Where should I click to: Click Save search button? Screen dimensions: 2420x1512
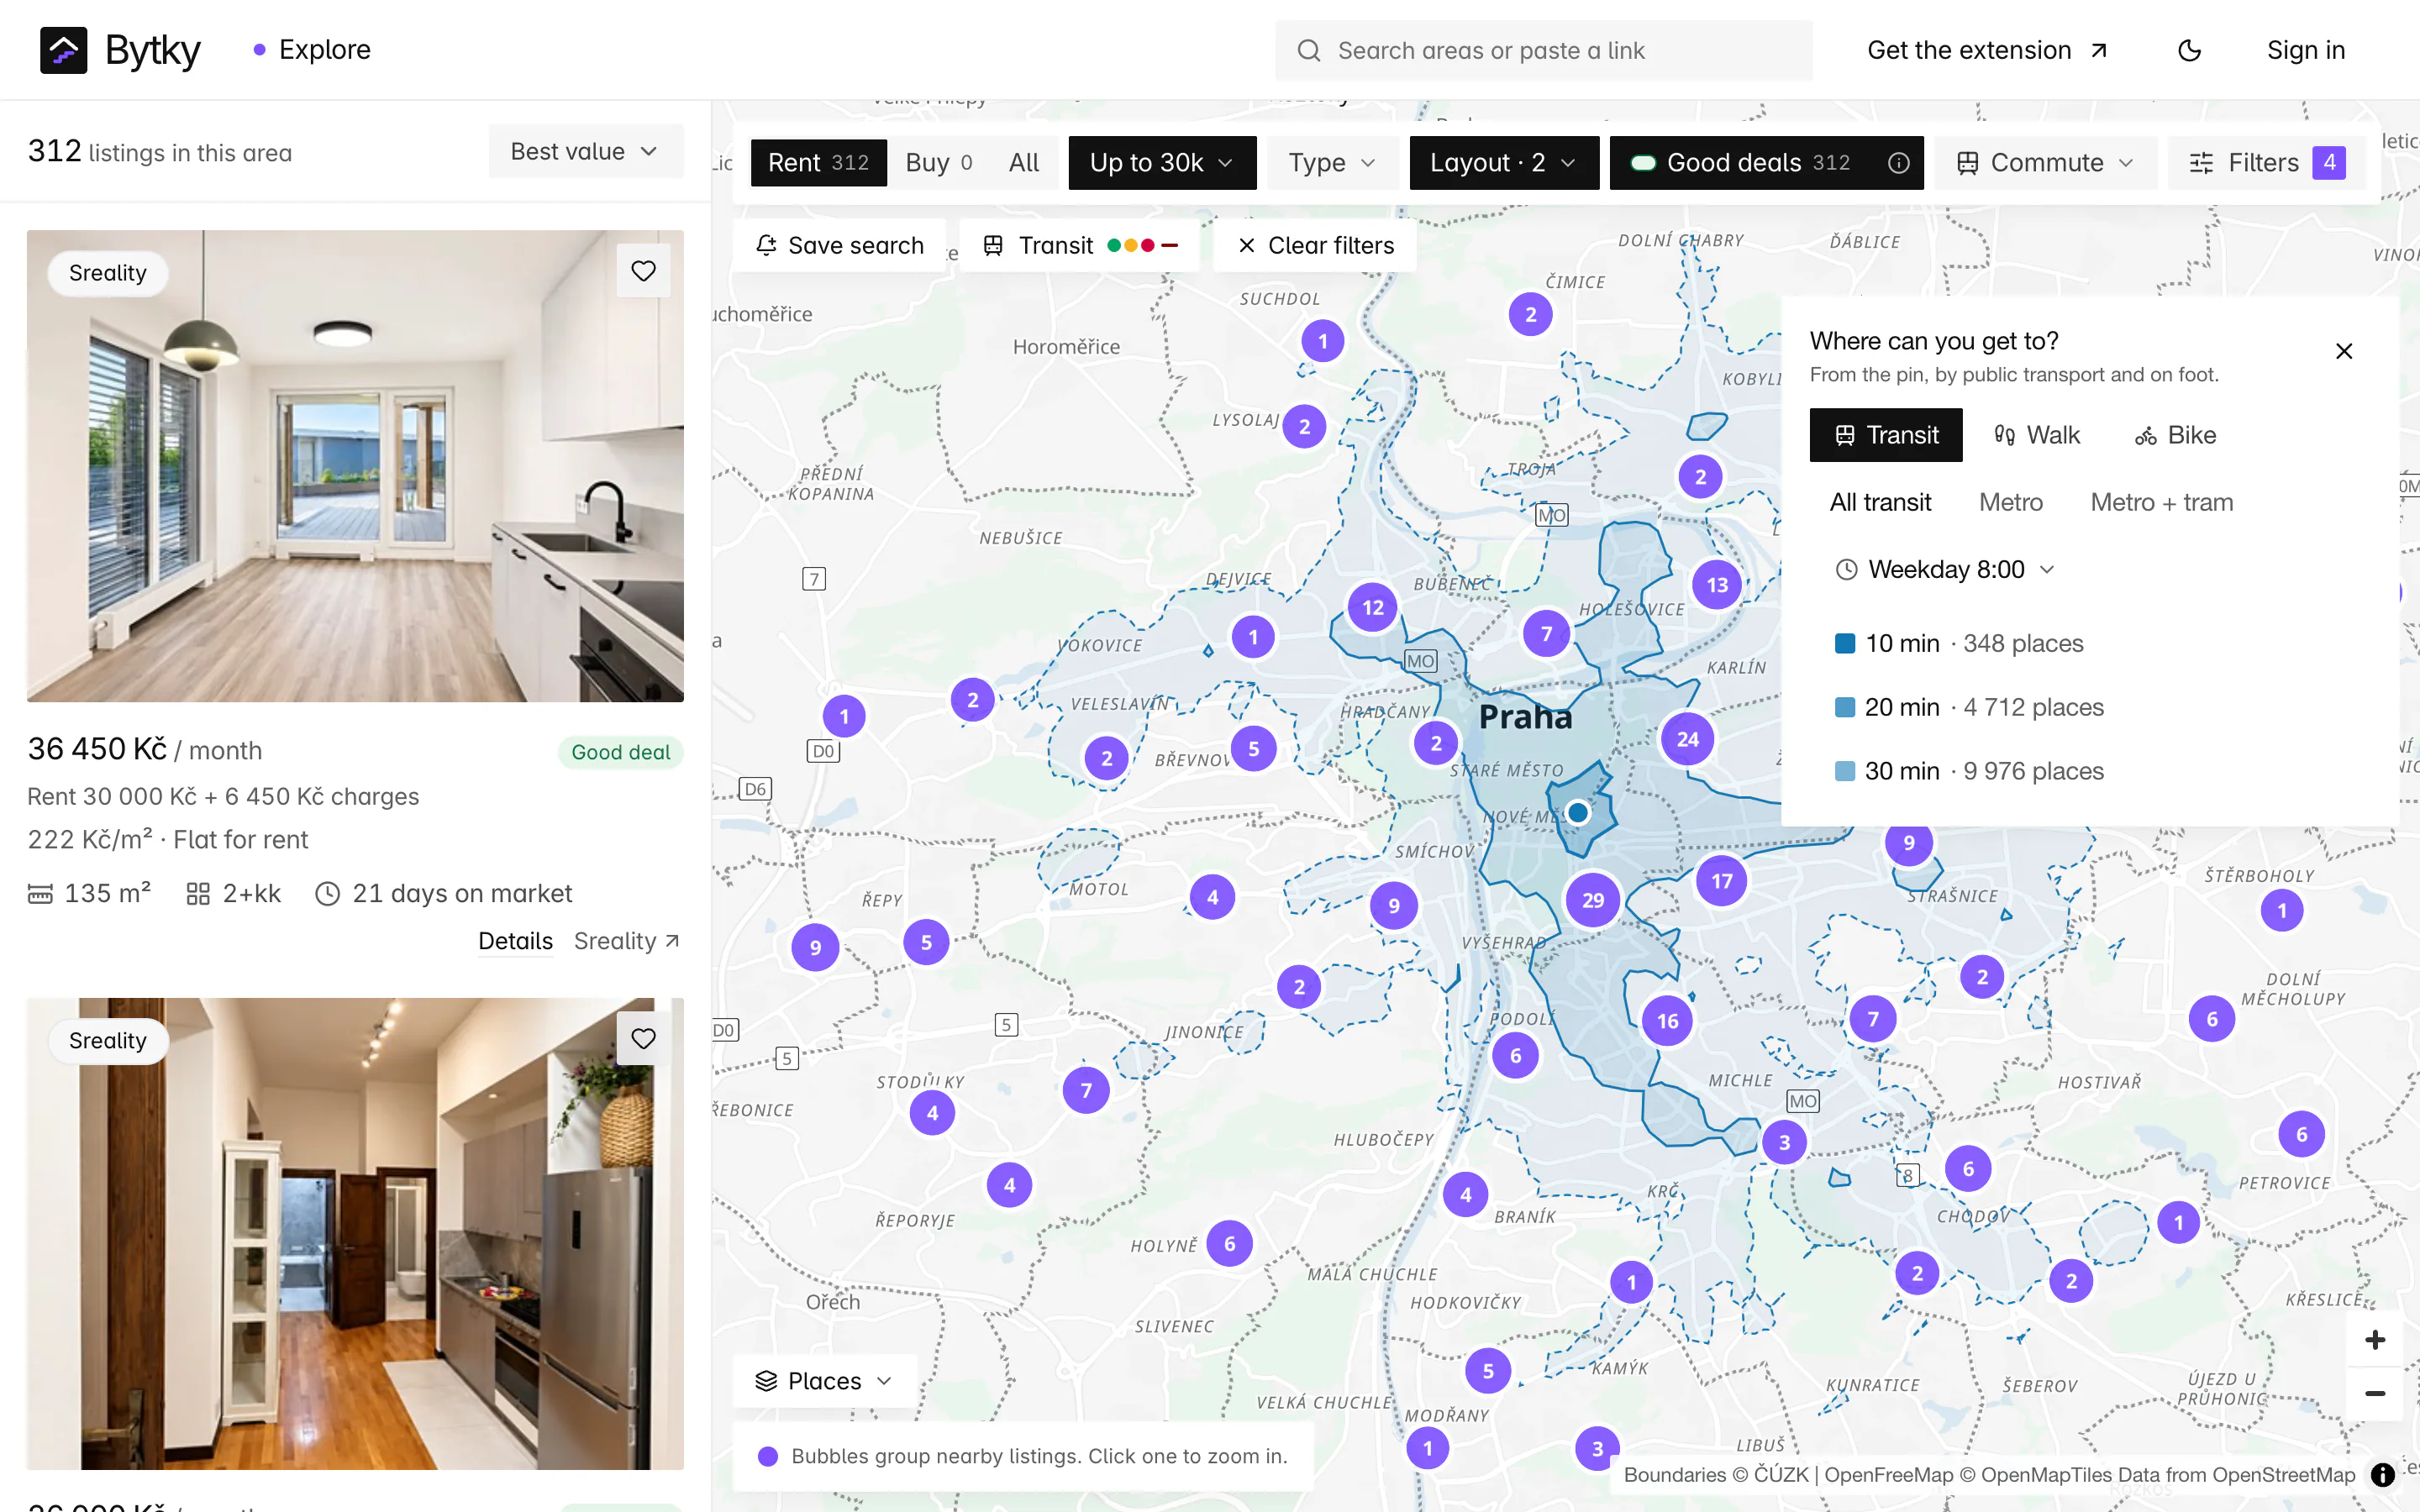click(840, 245)
